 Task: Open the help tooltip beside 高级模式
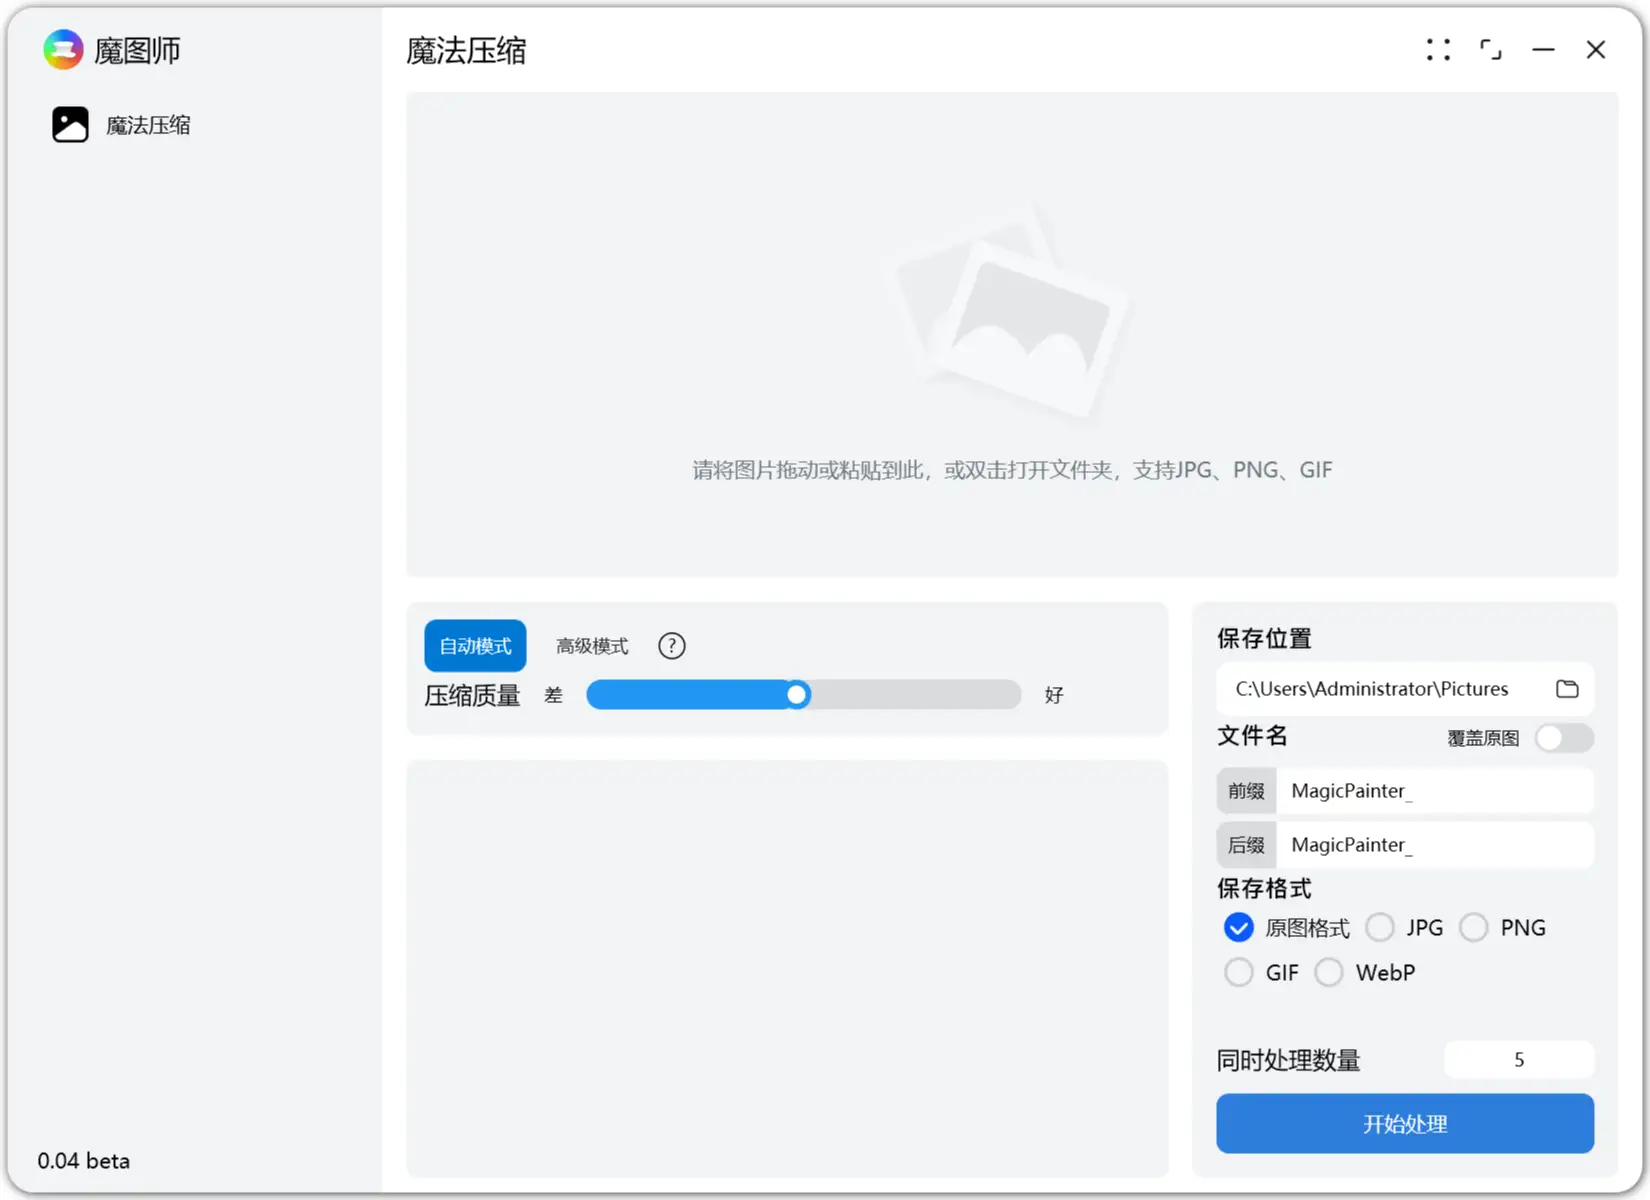pos(671,645)
